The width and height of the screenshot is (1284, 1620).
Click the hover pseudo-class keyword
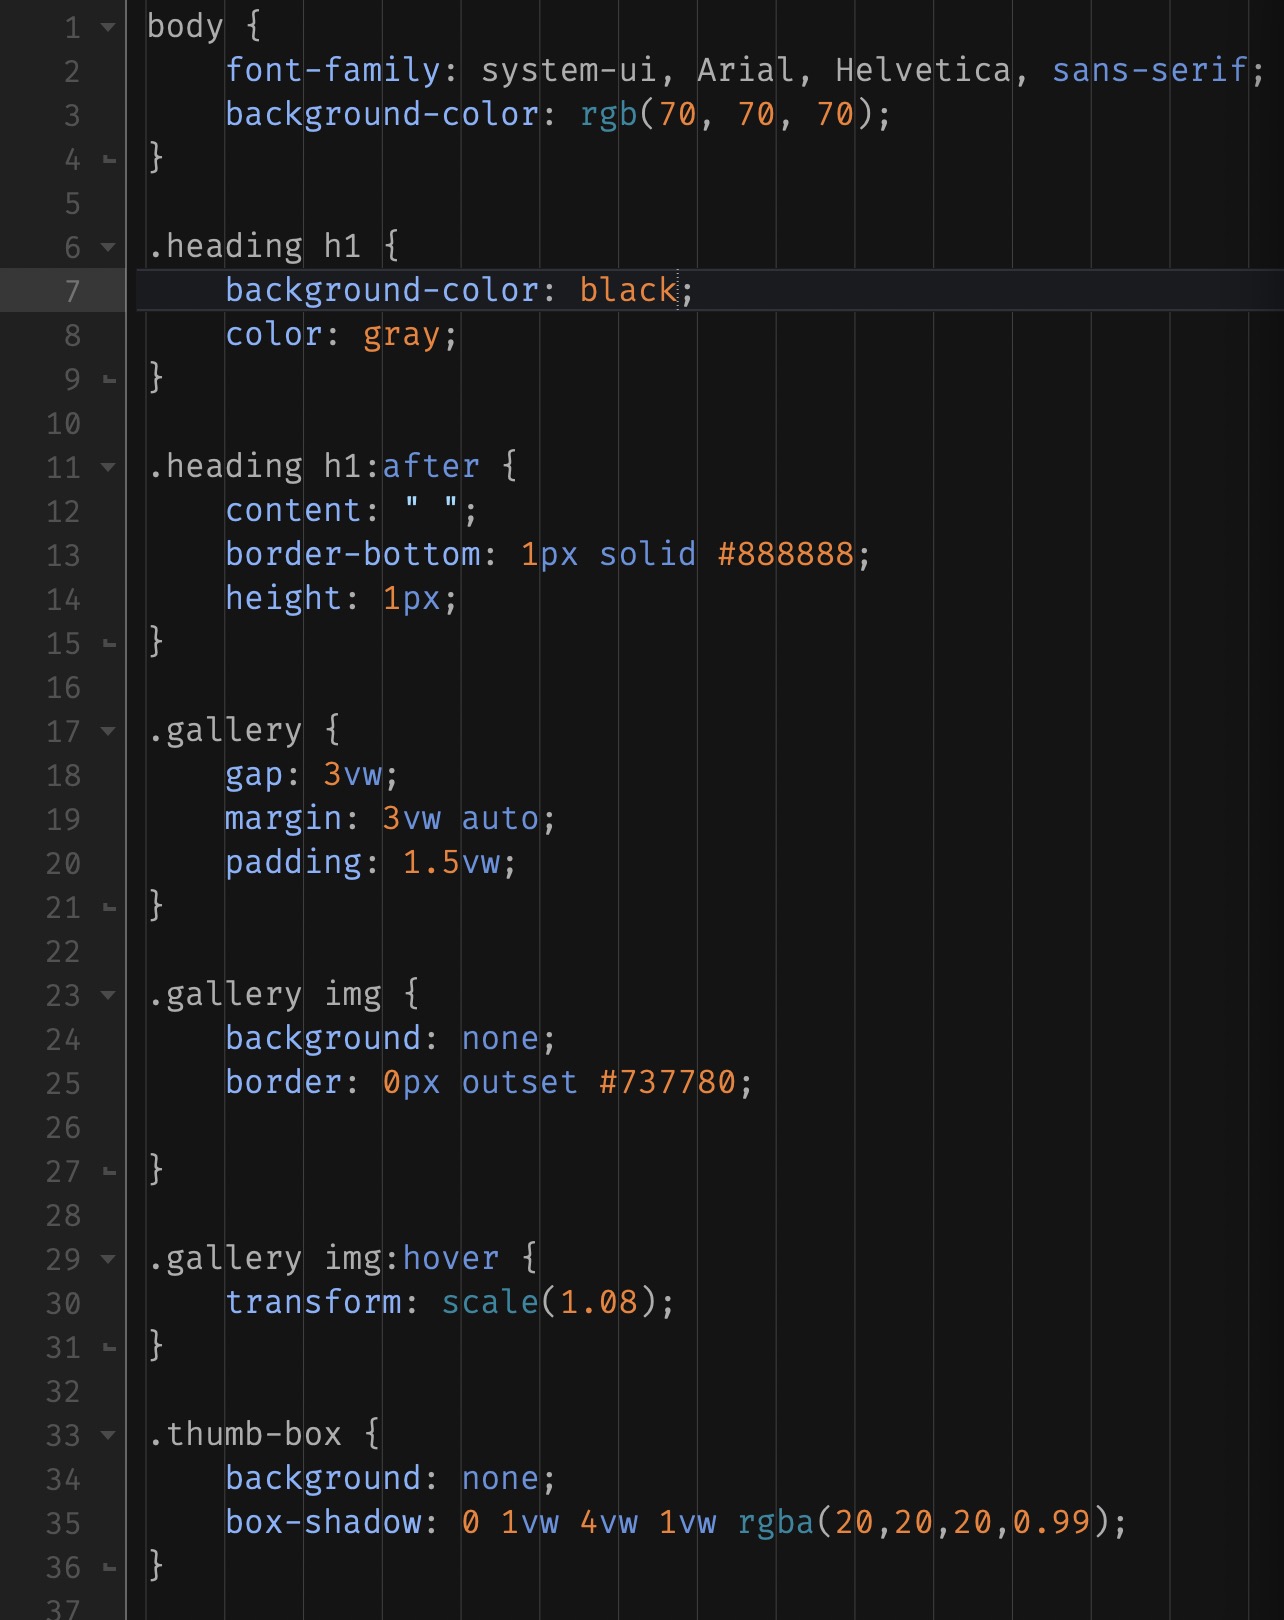pyautogui.click(x=451, y=1258)
